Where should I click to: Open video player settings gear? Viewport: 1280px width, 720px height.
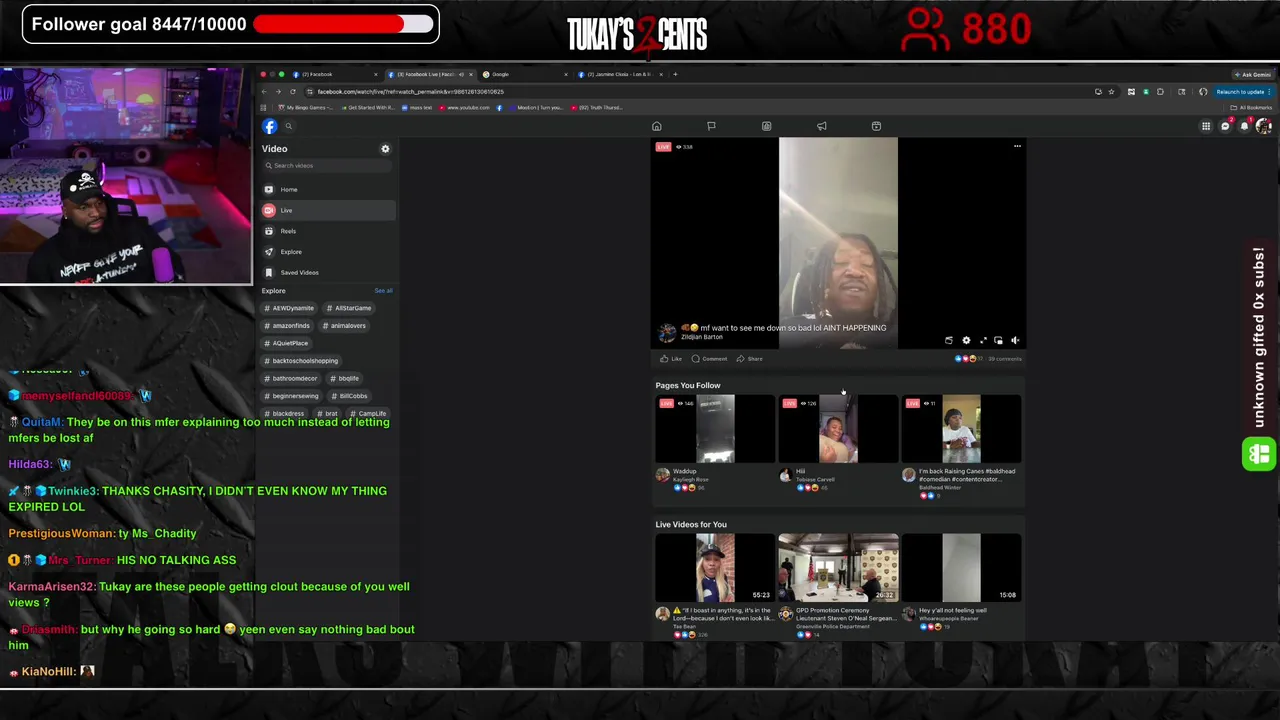(966, 341)
